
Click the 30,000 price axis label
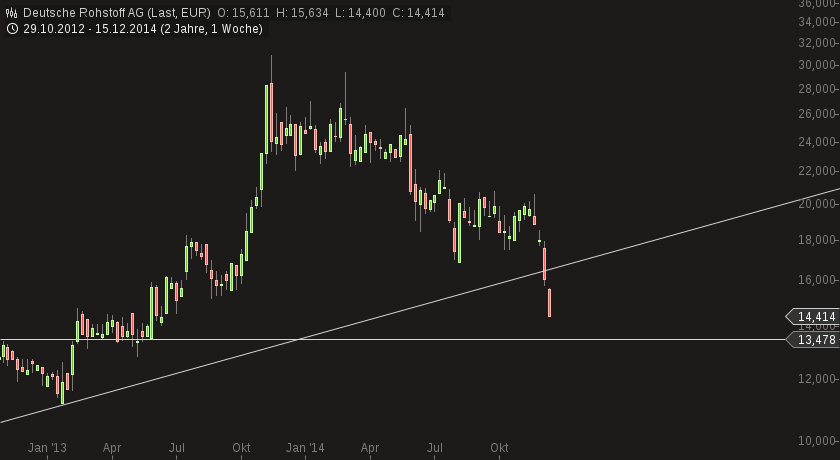817,65
